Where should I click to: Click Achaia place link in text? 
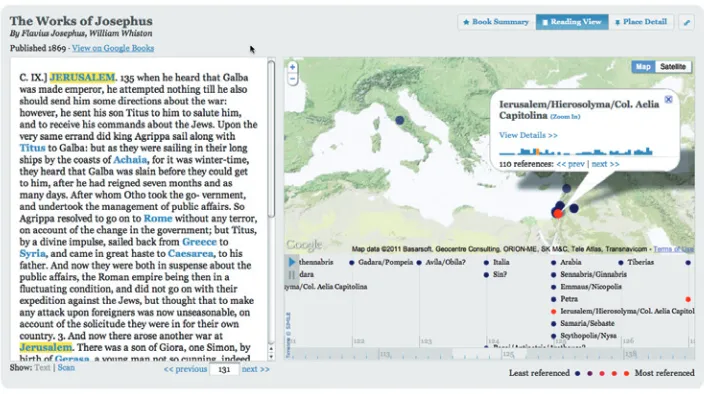click(x=130, y=160)
